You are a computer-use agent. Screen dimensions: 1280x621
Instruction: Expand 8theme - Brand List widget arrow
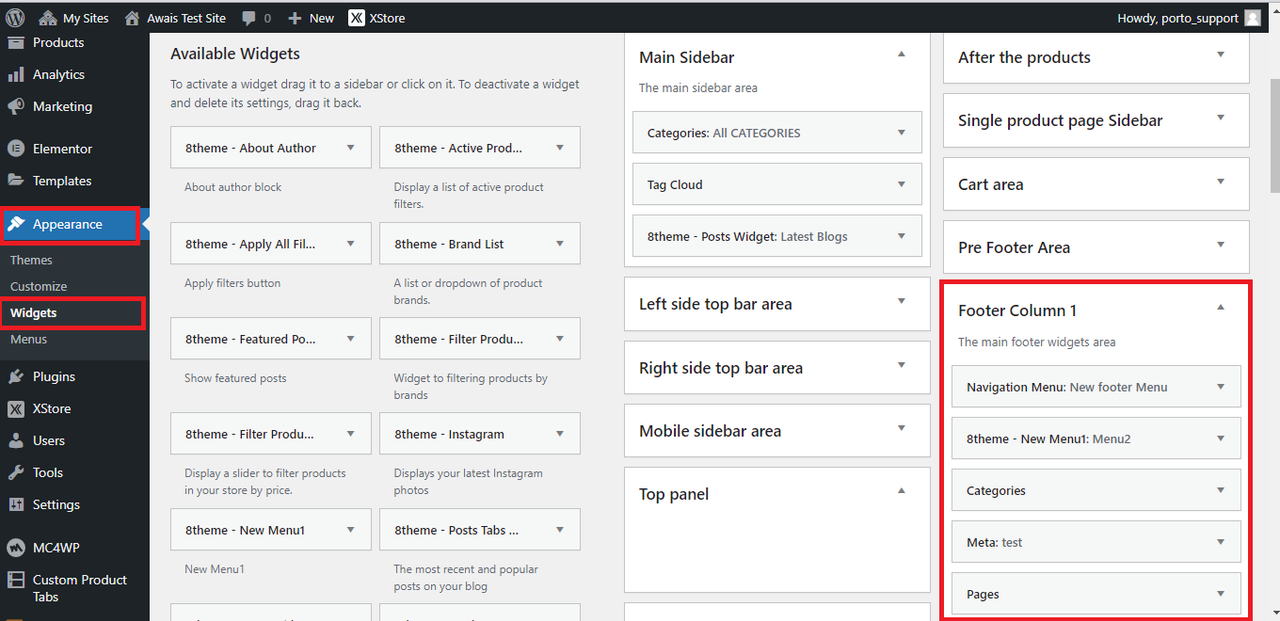(x=559, y=243)
